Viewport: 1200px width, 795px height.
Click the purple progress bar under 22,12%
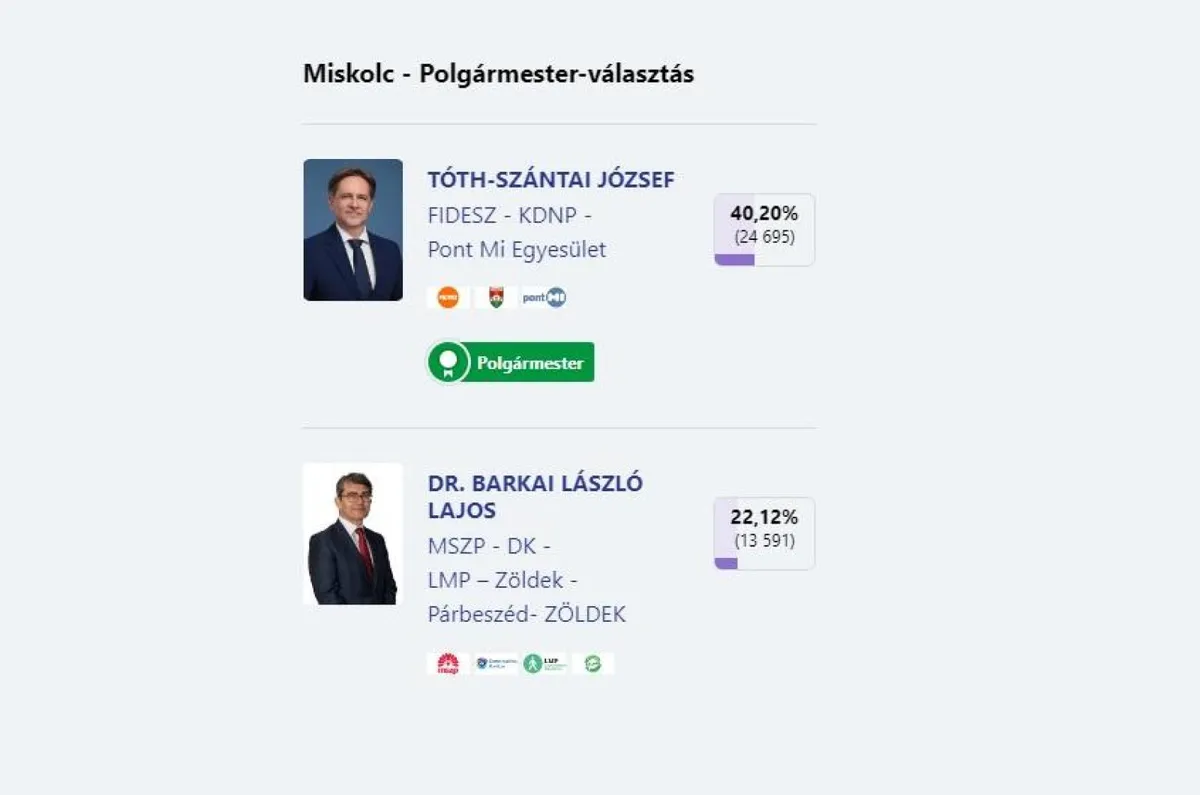[x=726, y=564]
